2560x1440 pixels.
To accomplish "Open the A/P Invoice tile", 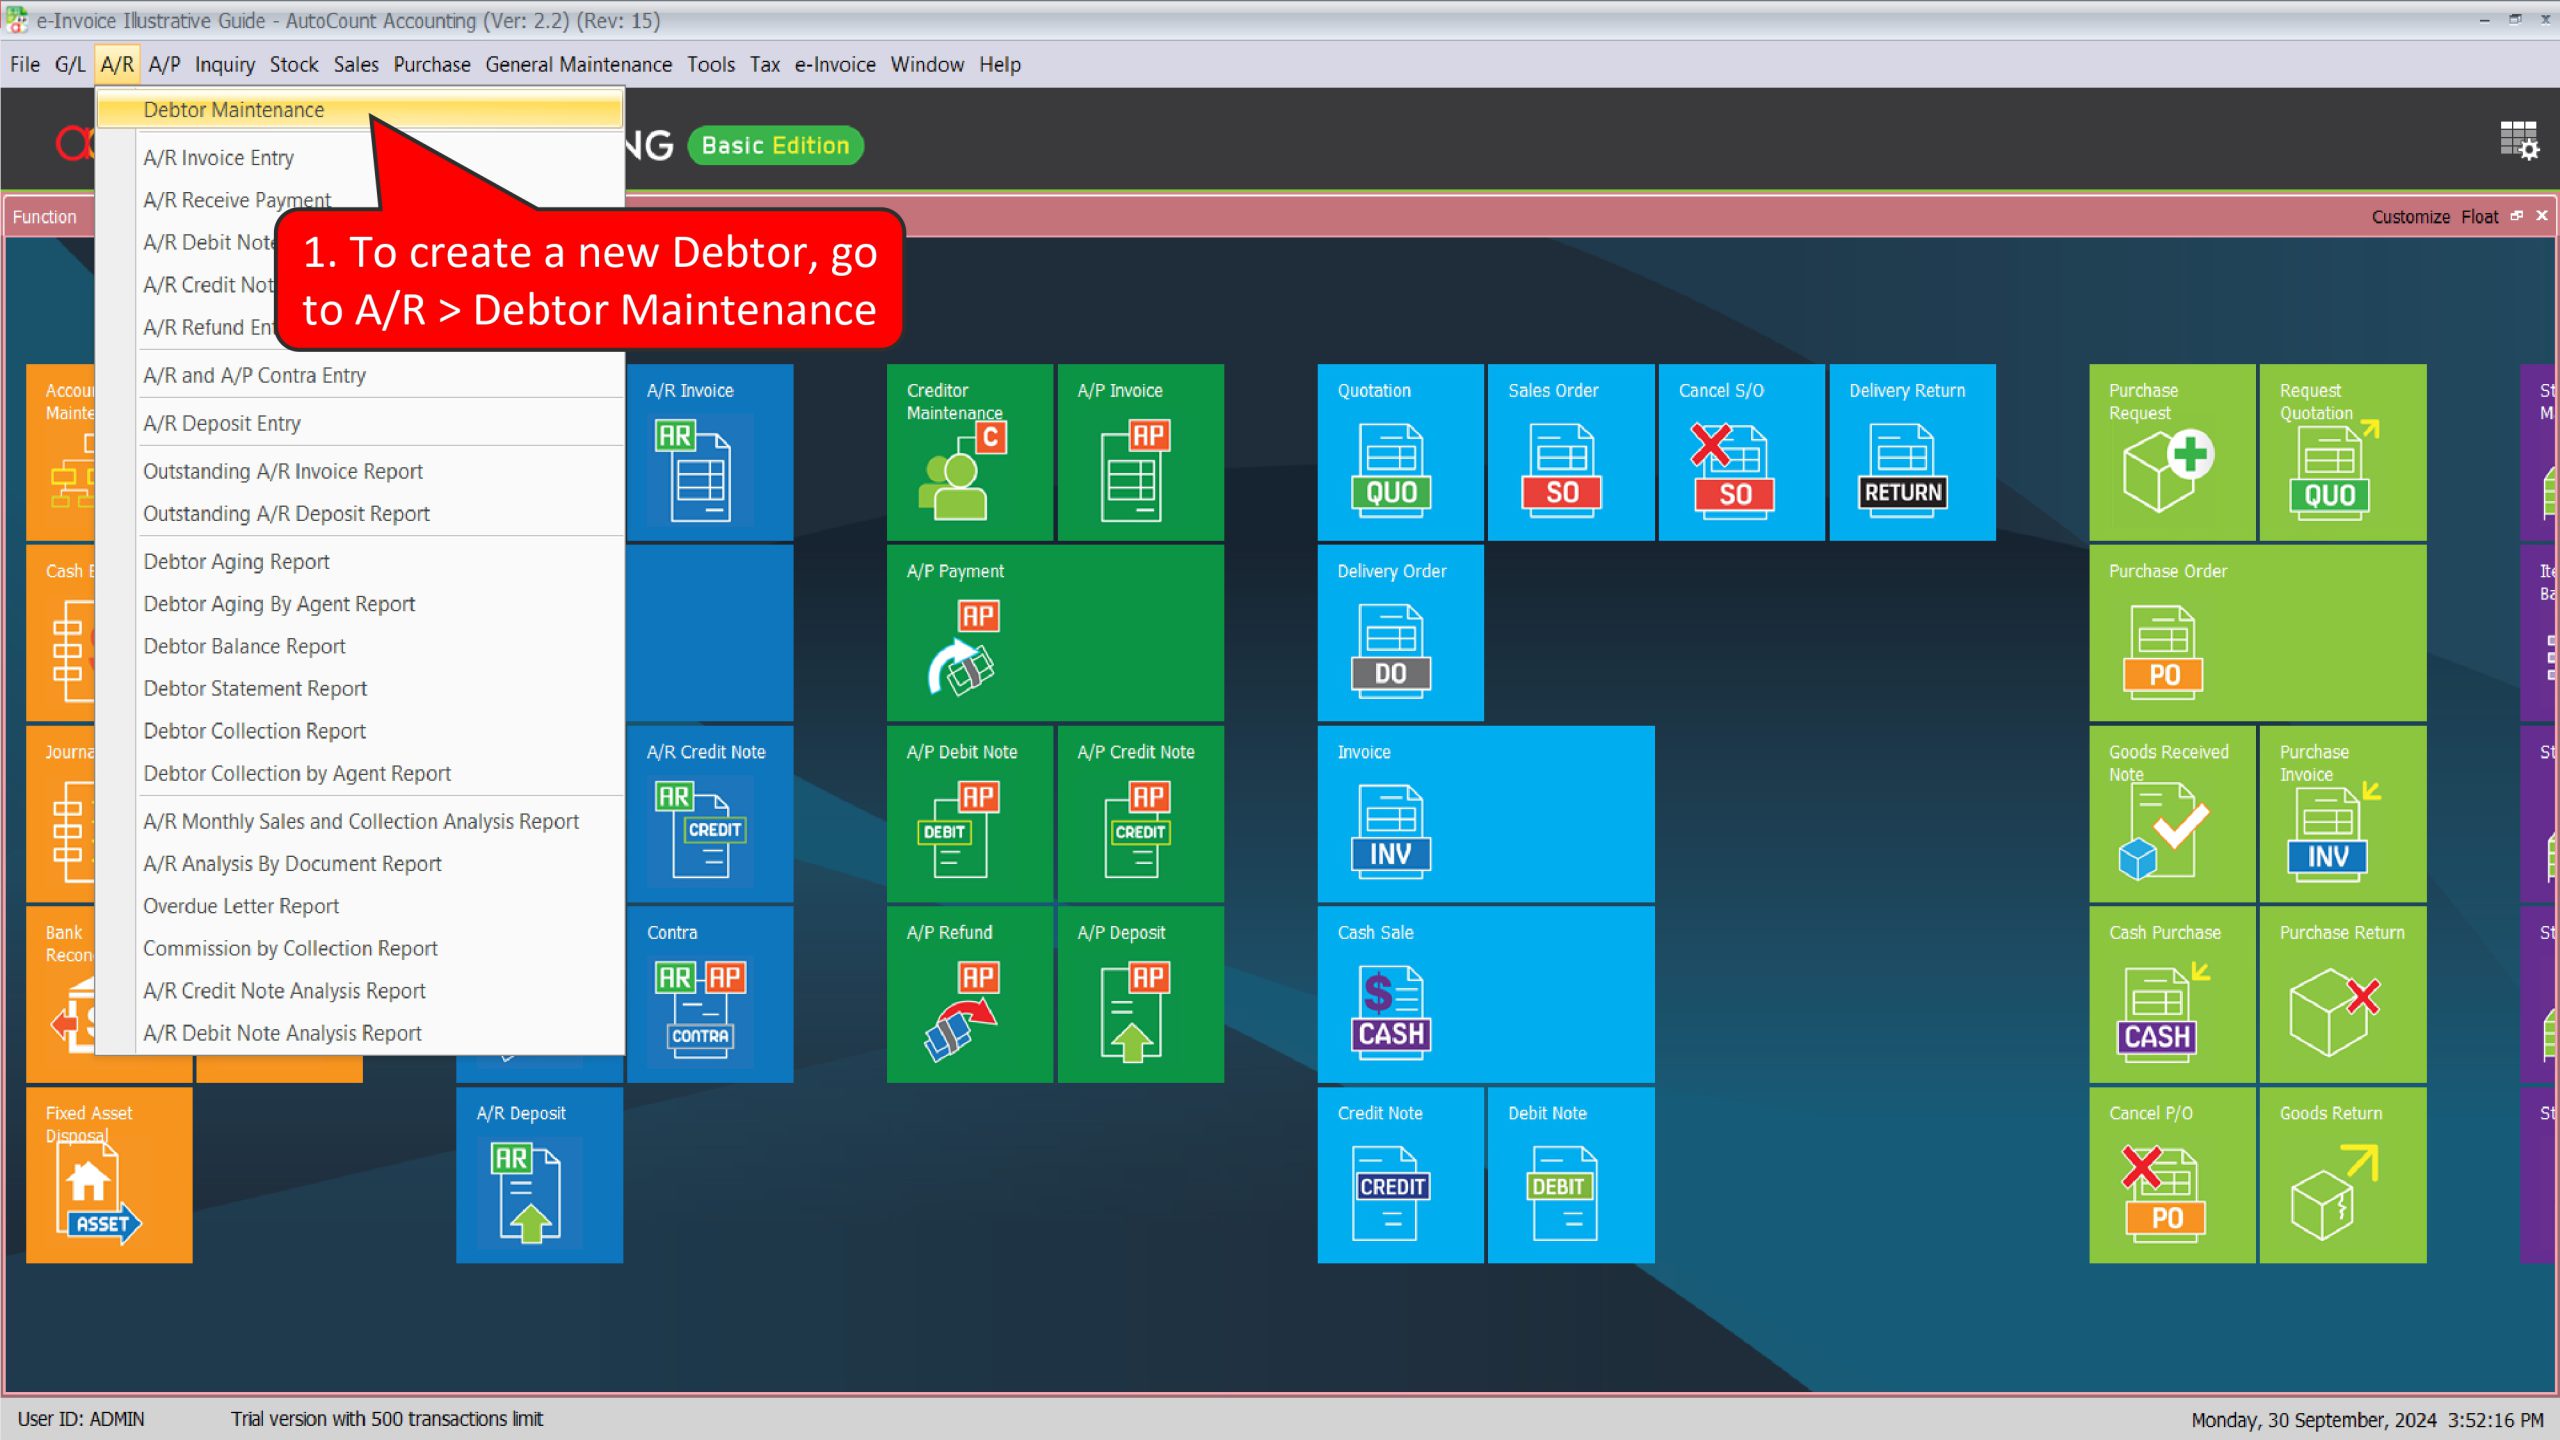I will pyautogui.click(x=1140, y=452).
